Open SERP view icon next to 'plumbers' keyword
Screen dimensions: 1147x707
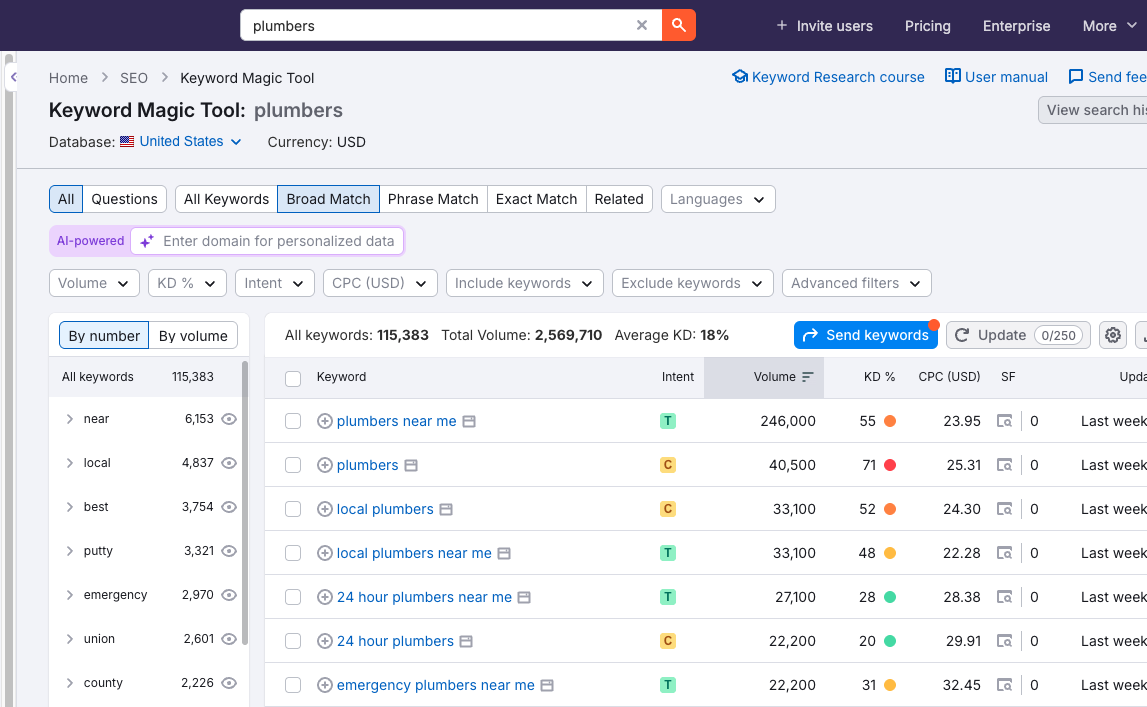click(x=411, y=465)
